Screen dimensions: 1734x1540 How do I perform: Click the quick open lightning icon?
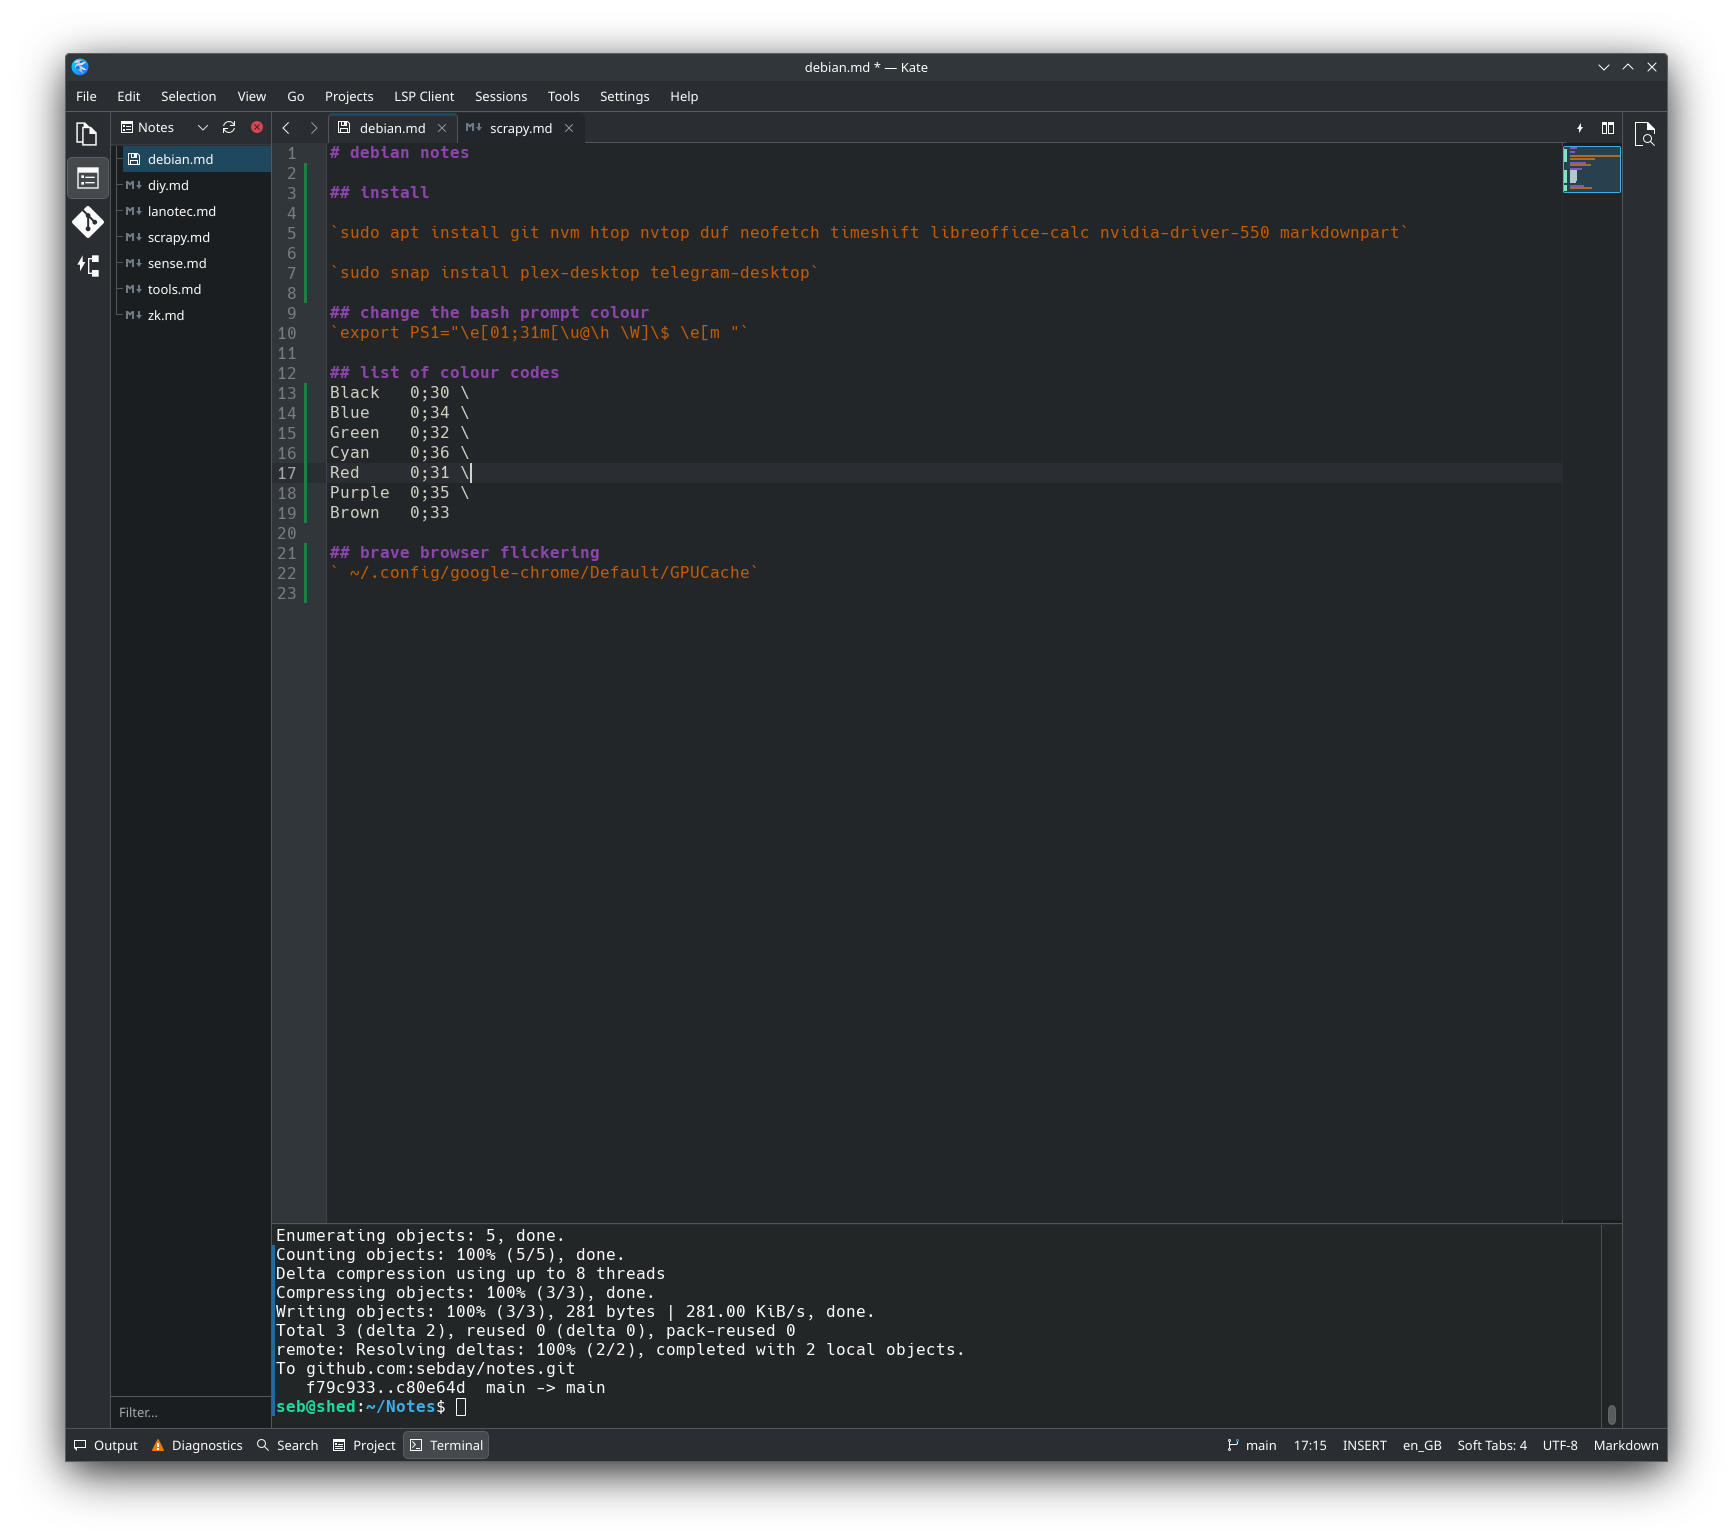point(1580,128)
